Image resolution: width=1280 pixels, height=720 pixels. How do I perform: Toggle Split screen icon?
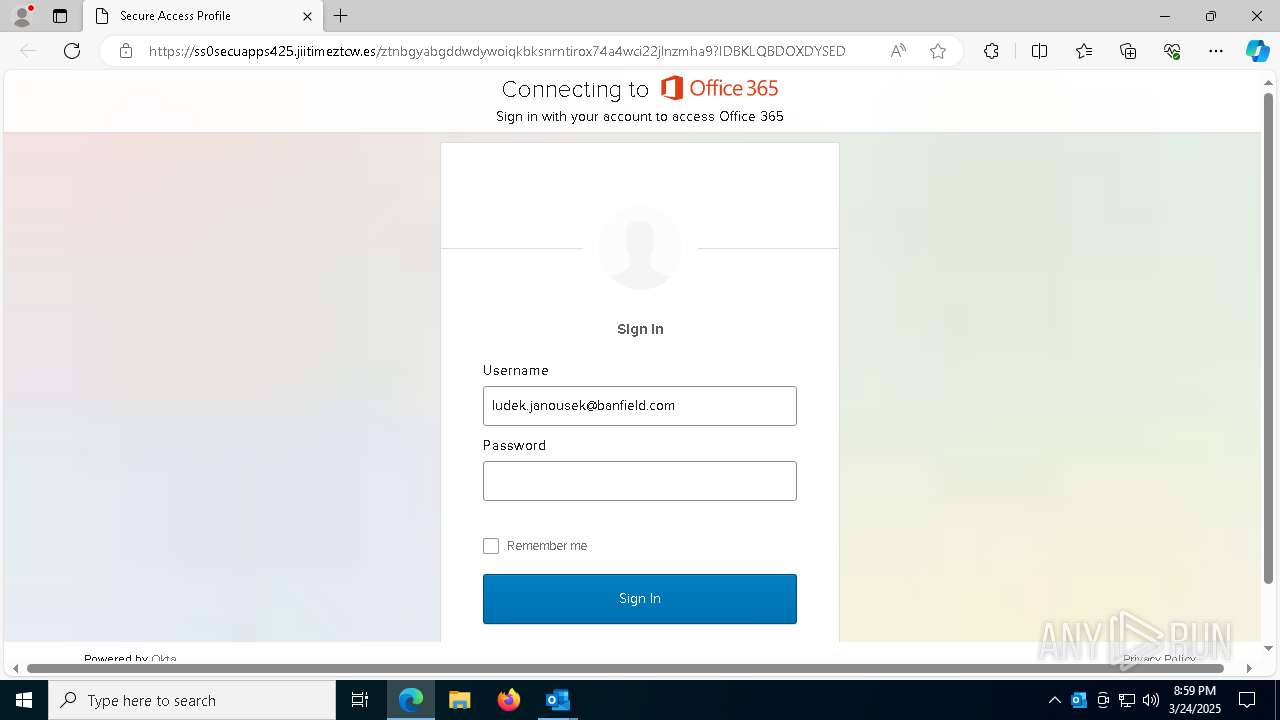[x=1039, y=51]
